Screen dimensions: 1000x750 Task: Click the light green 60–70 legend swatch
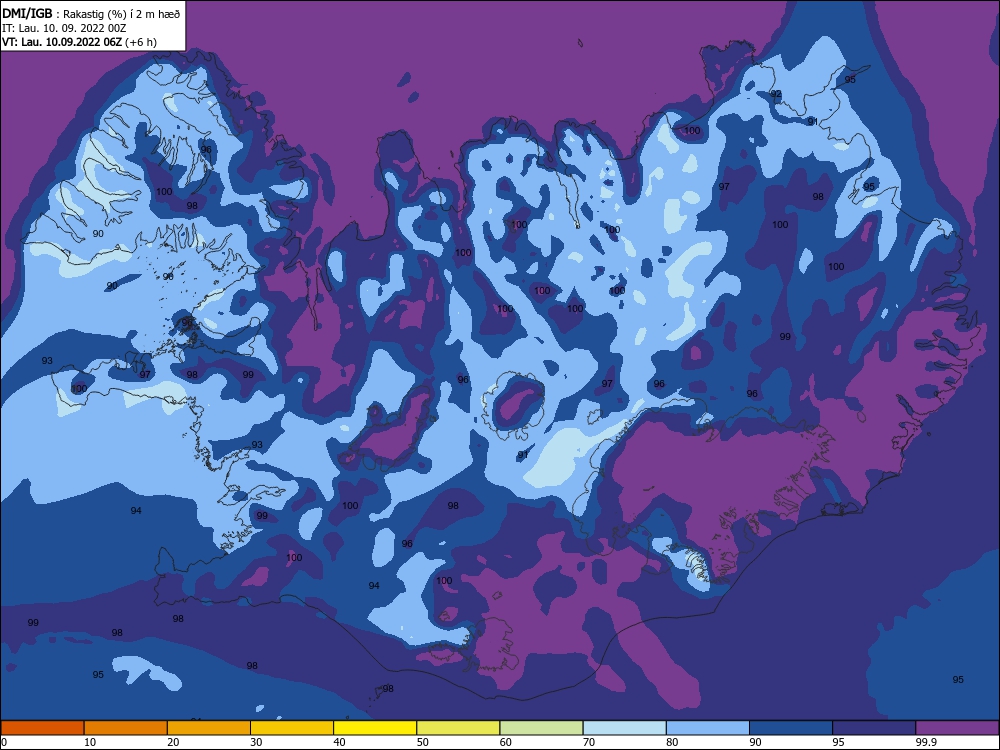click(541, 728)
